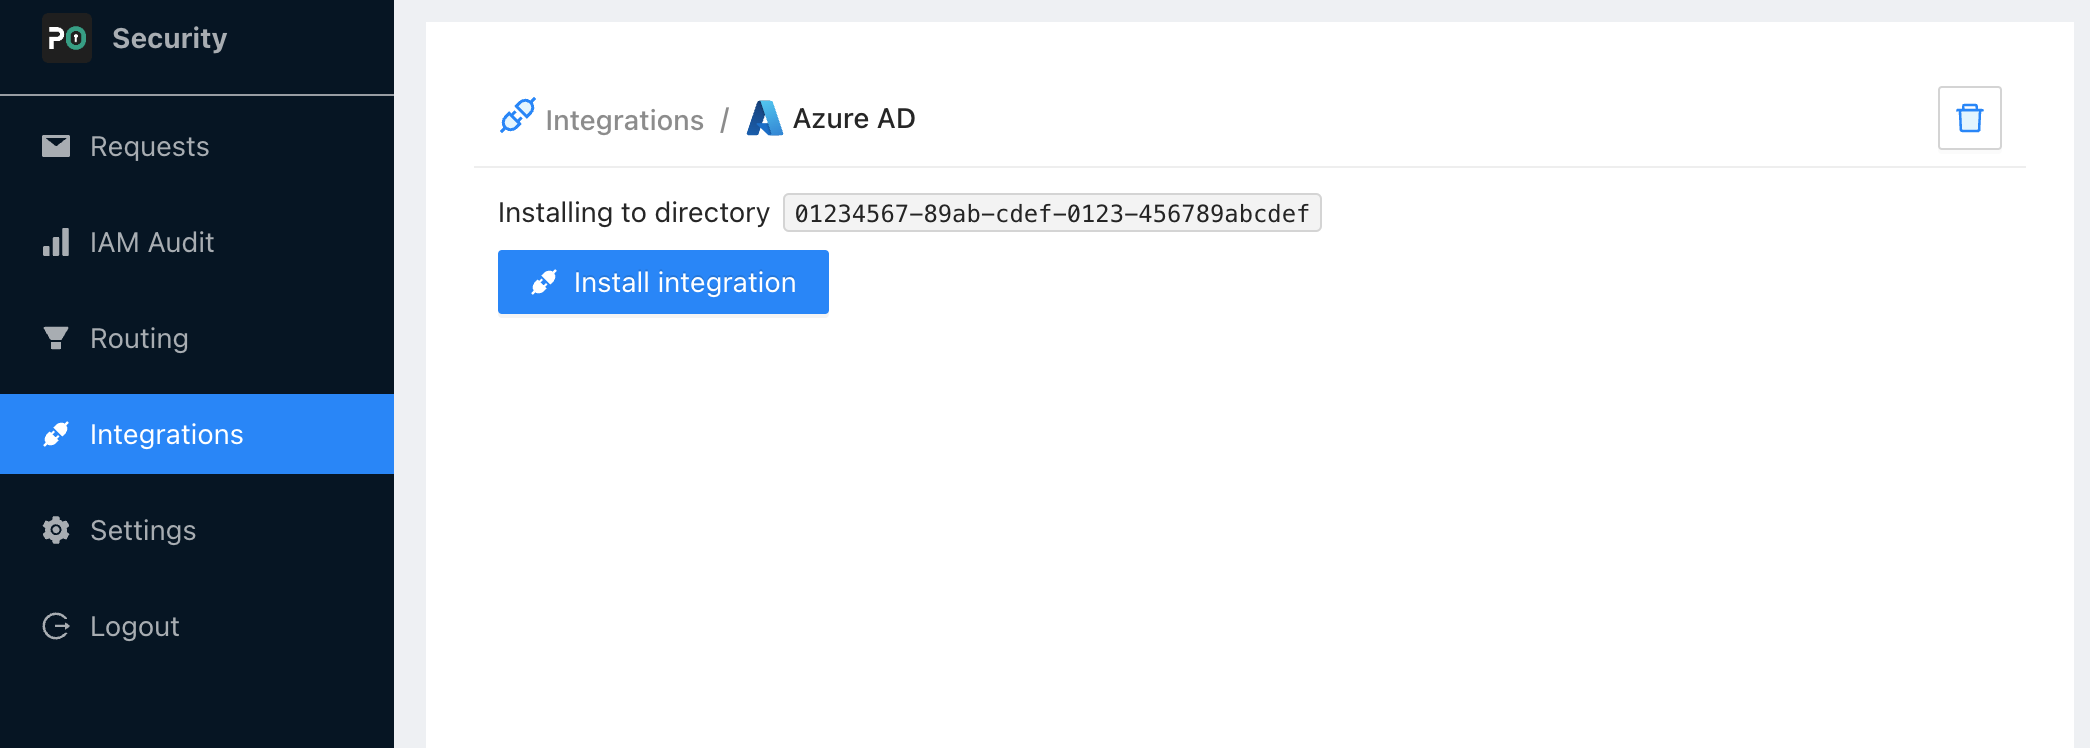2090x748 pixels.
Task: Click the IAM Audit bar chart icon
Action: pyautogui.click(x=56, y=242)
